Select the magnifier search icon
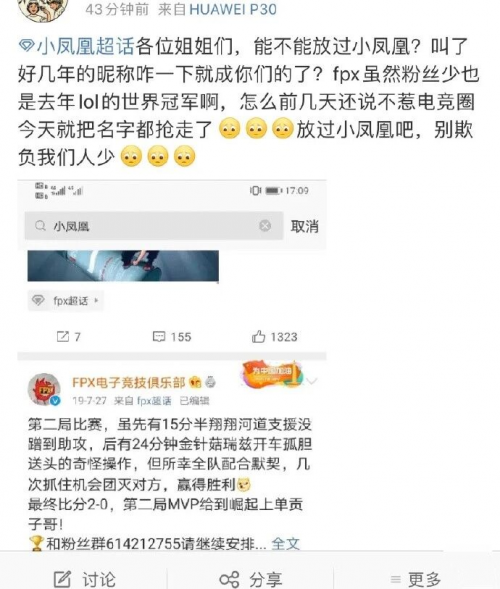 (40, 226)
